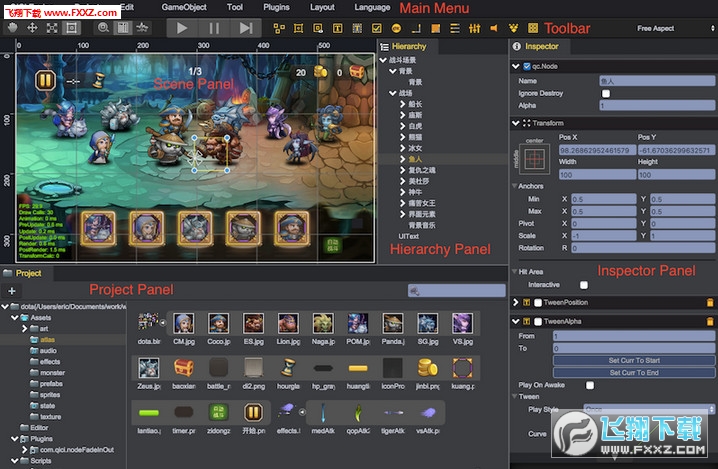Toggle the qc.Node enabled checkbox
The image size is (718, 469).
[527, 66]
